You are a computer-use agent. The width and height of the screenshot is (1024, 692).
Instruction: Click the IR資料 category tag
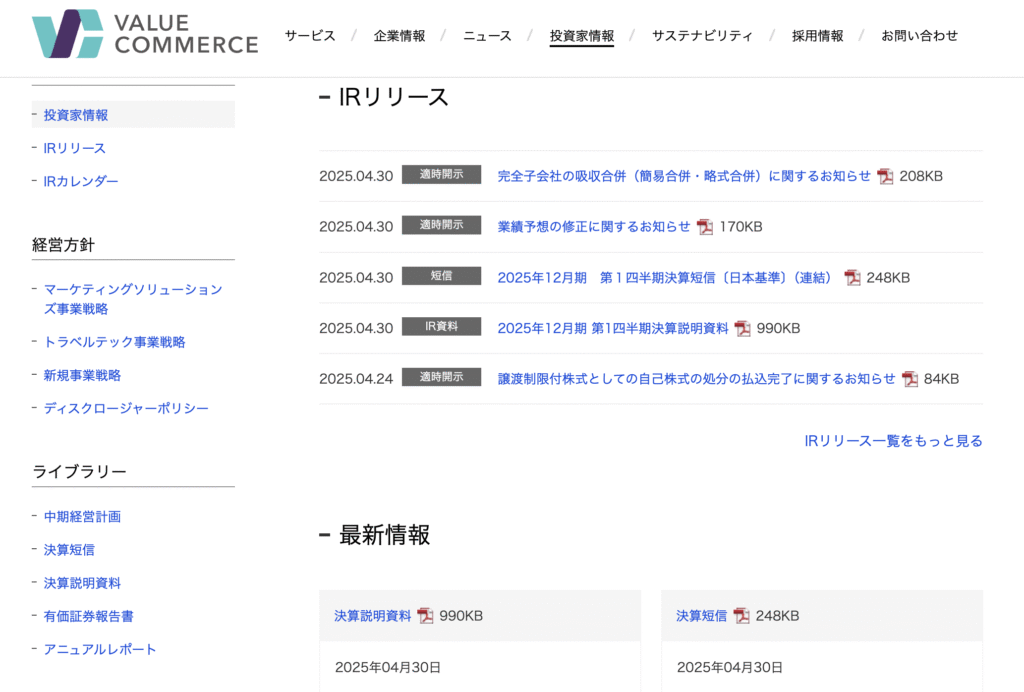pos(441,326)
